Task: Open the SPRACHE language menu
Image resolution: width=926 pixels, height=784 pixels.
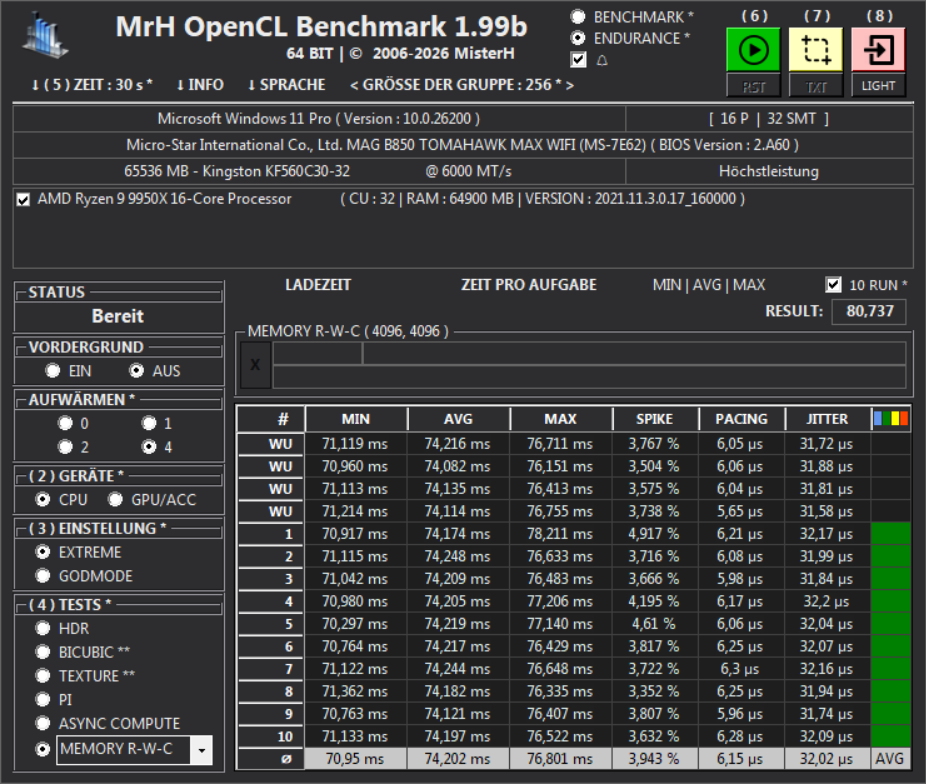Action: 286,84
